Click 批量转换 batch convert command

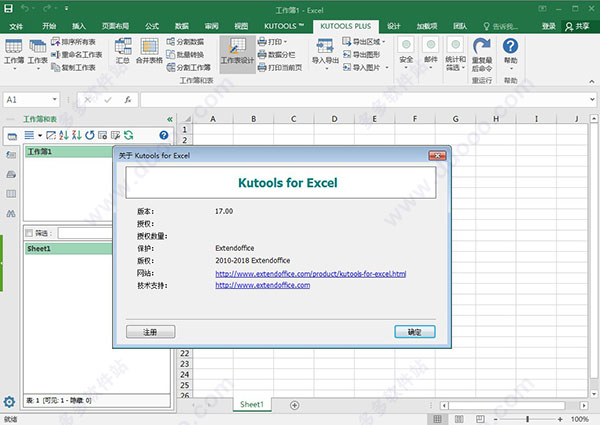(185, 54)
